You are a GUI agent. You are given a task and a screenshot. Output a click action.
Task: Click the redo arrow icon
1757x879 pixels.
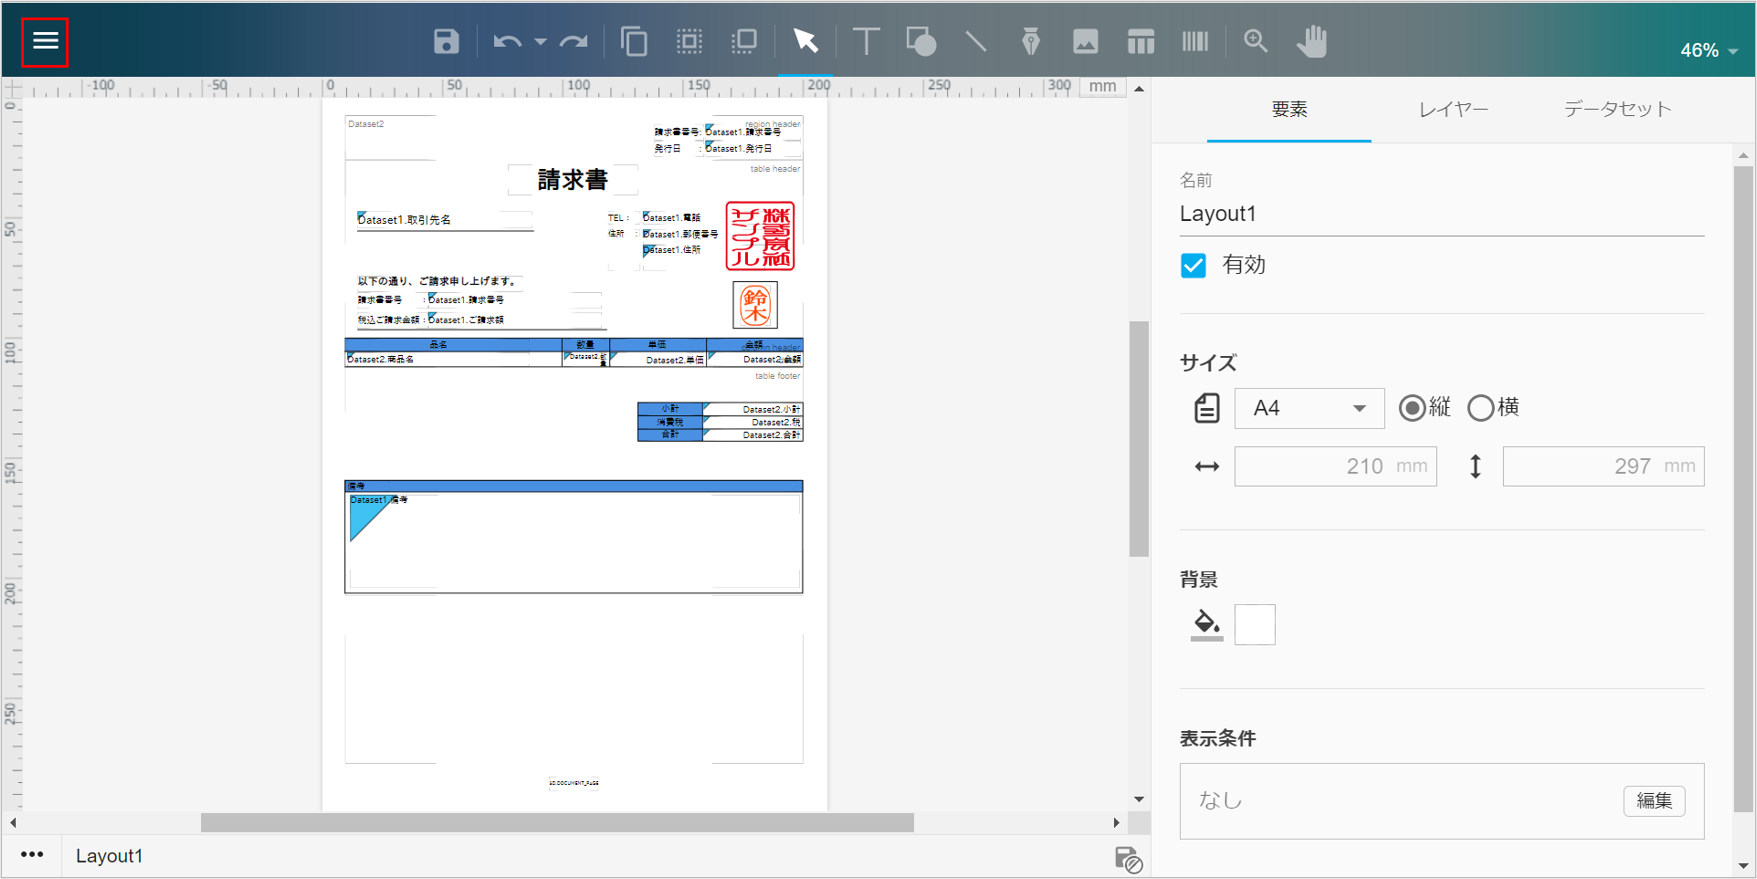click(574, 41)
